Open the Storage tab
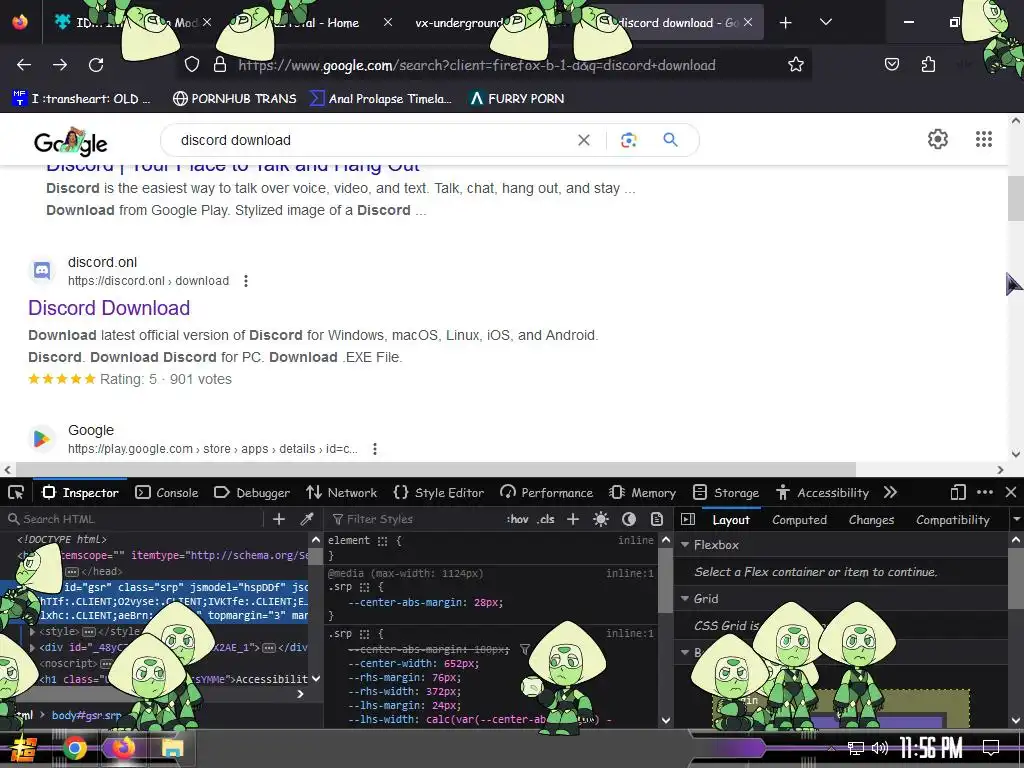 tap(726, 492)
